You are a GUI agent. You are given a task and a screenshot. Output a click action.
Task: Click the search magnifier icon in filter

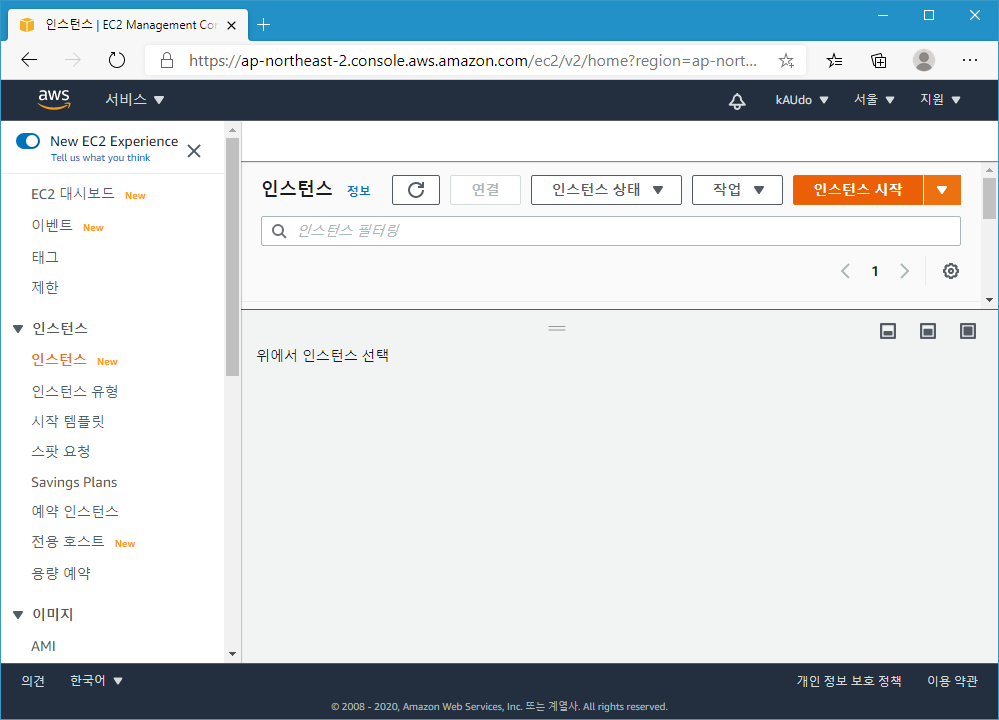[x=279, y=231]
